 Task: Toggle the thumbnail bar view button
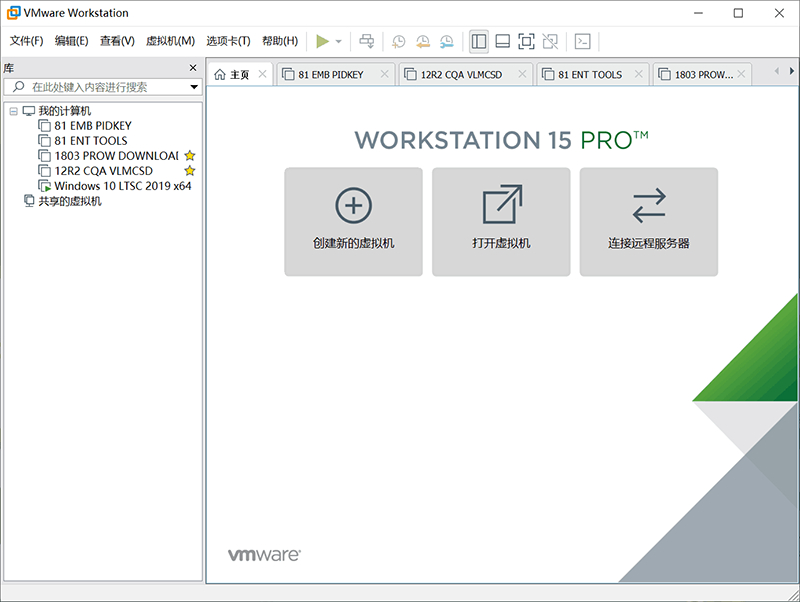click(x=502, y=41)
